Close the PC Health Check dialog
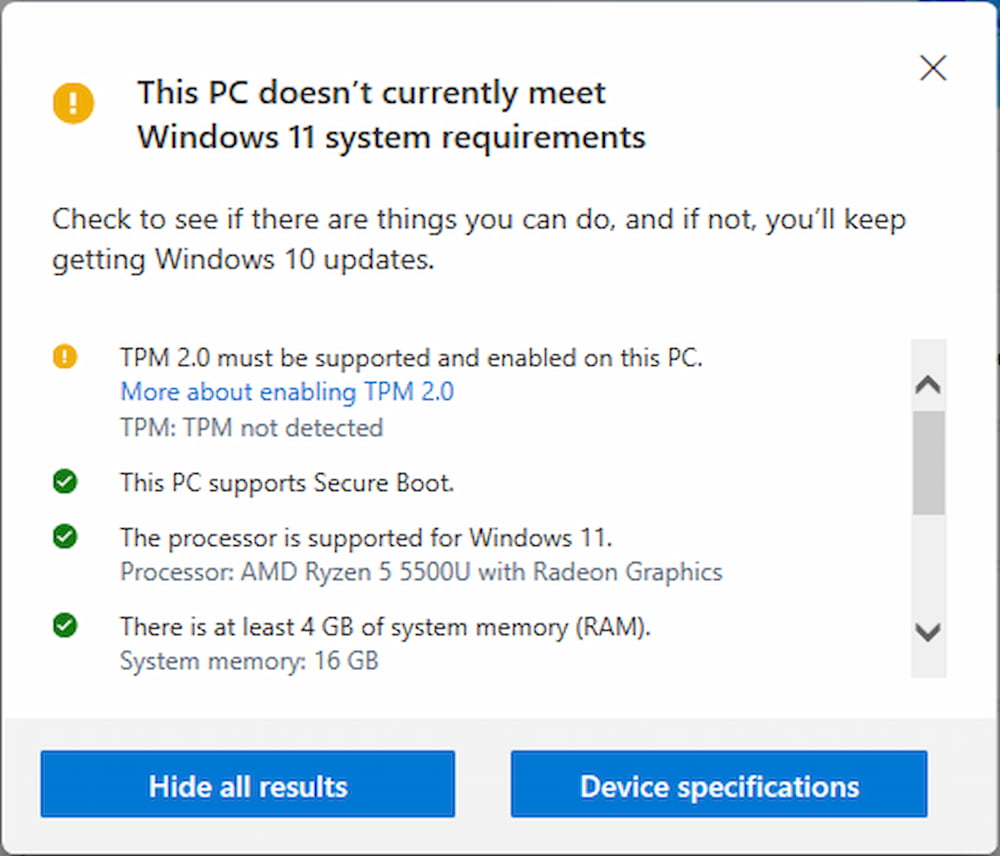 (933, 68)
